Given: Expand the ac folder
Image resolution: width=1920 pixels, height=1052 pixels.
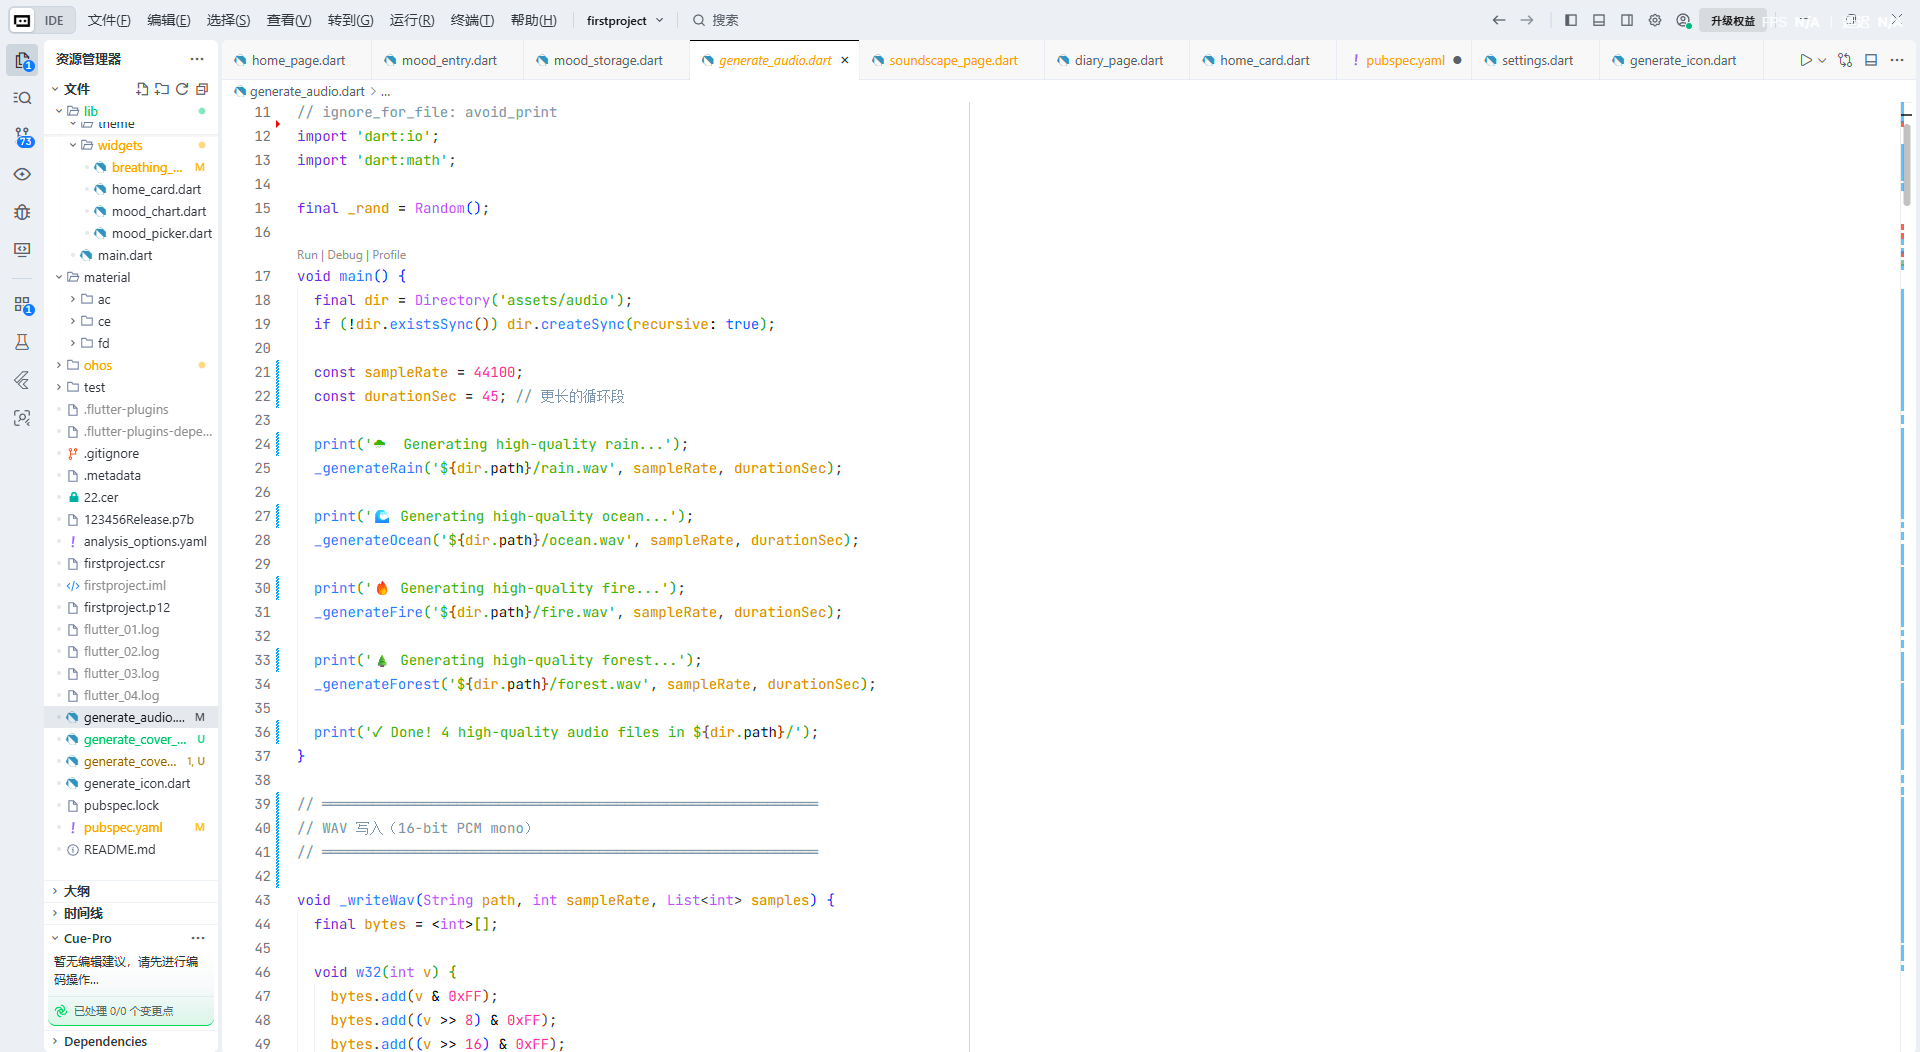Looking at the screenshot, I should coord(73,299).
